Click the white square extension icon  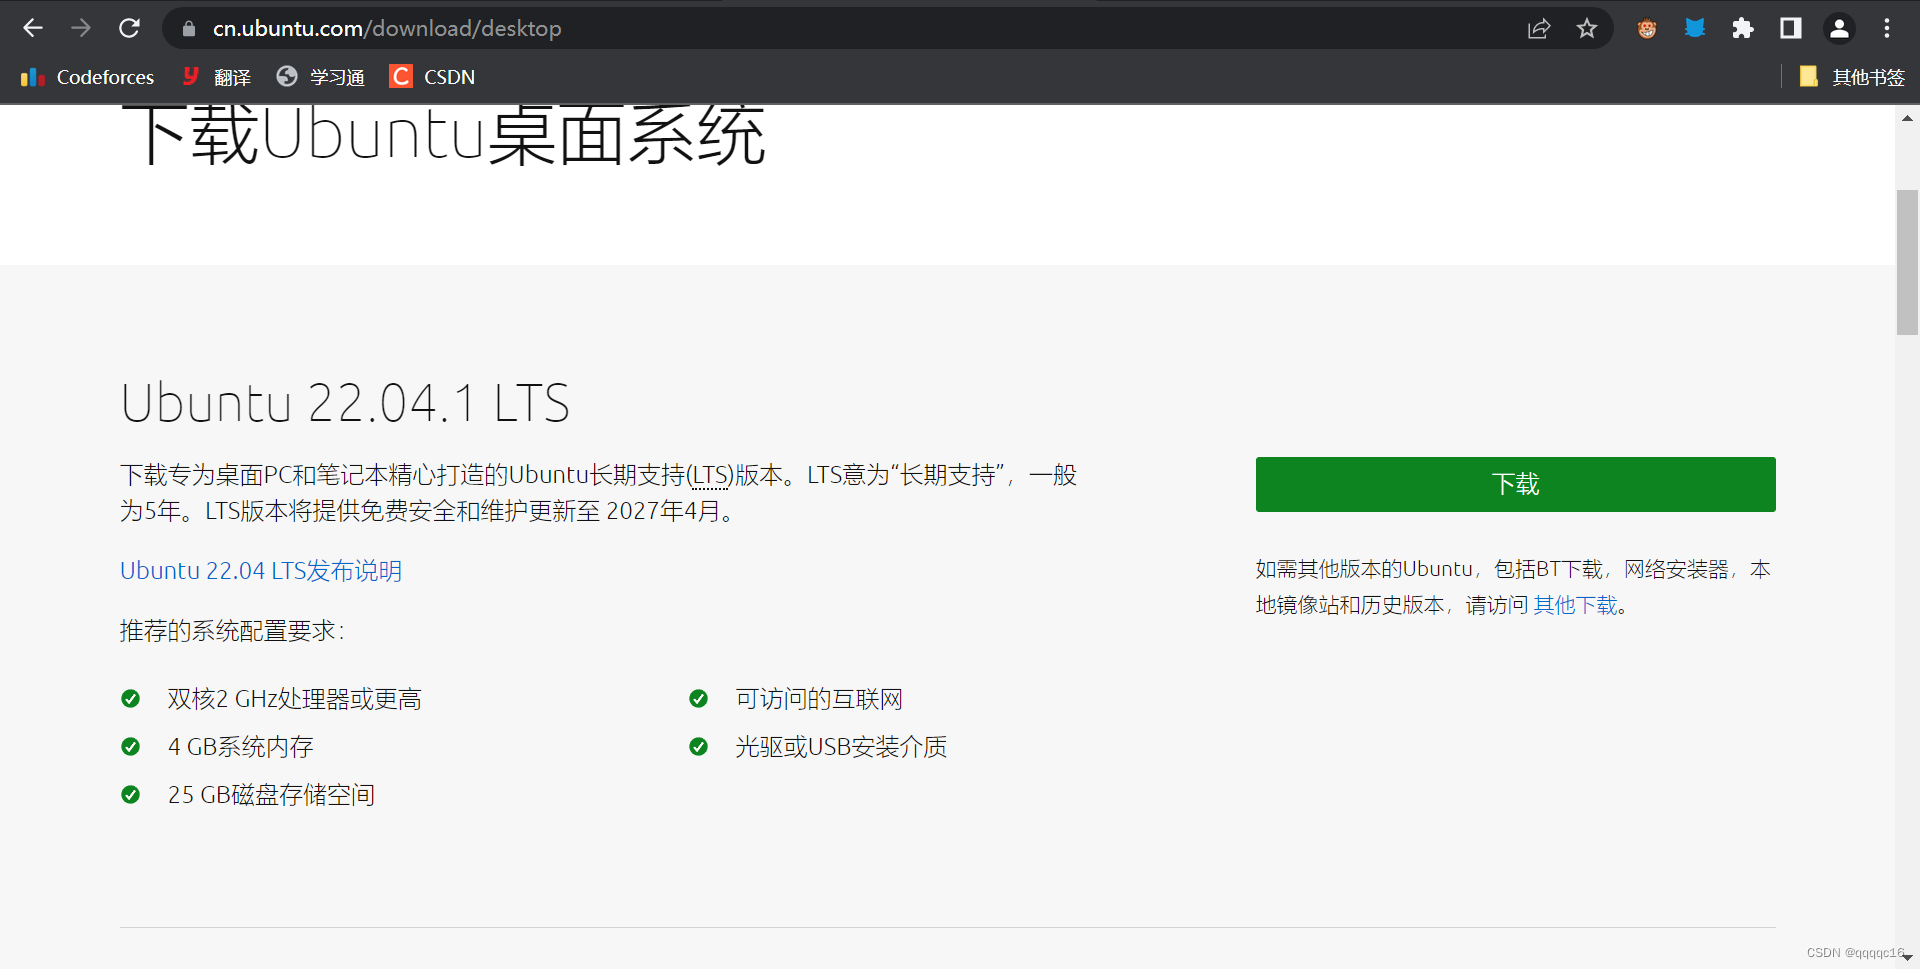point(1790,28)
